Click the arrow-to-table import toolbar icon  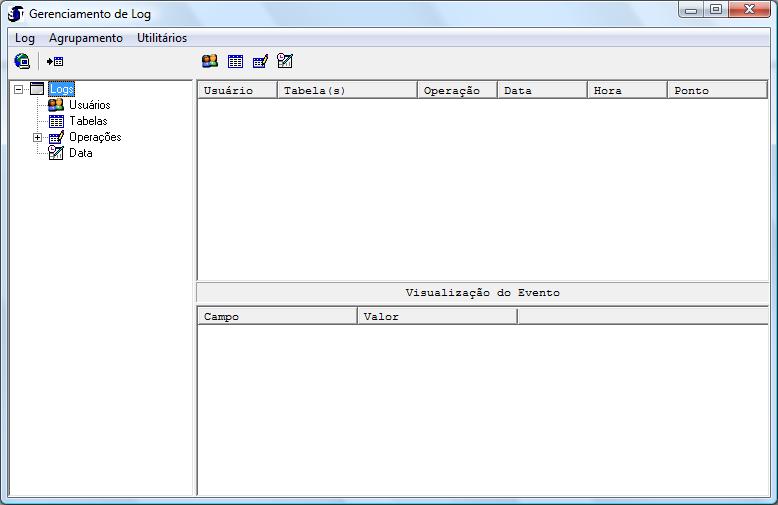[x=55, y=62]
